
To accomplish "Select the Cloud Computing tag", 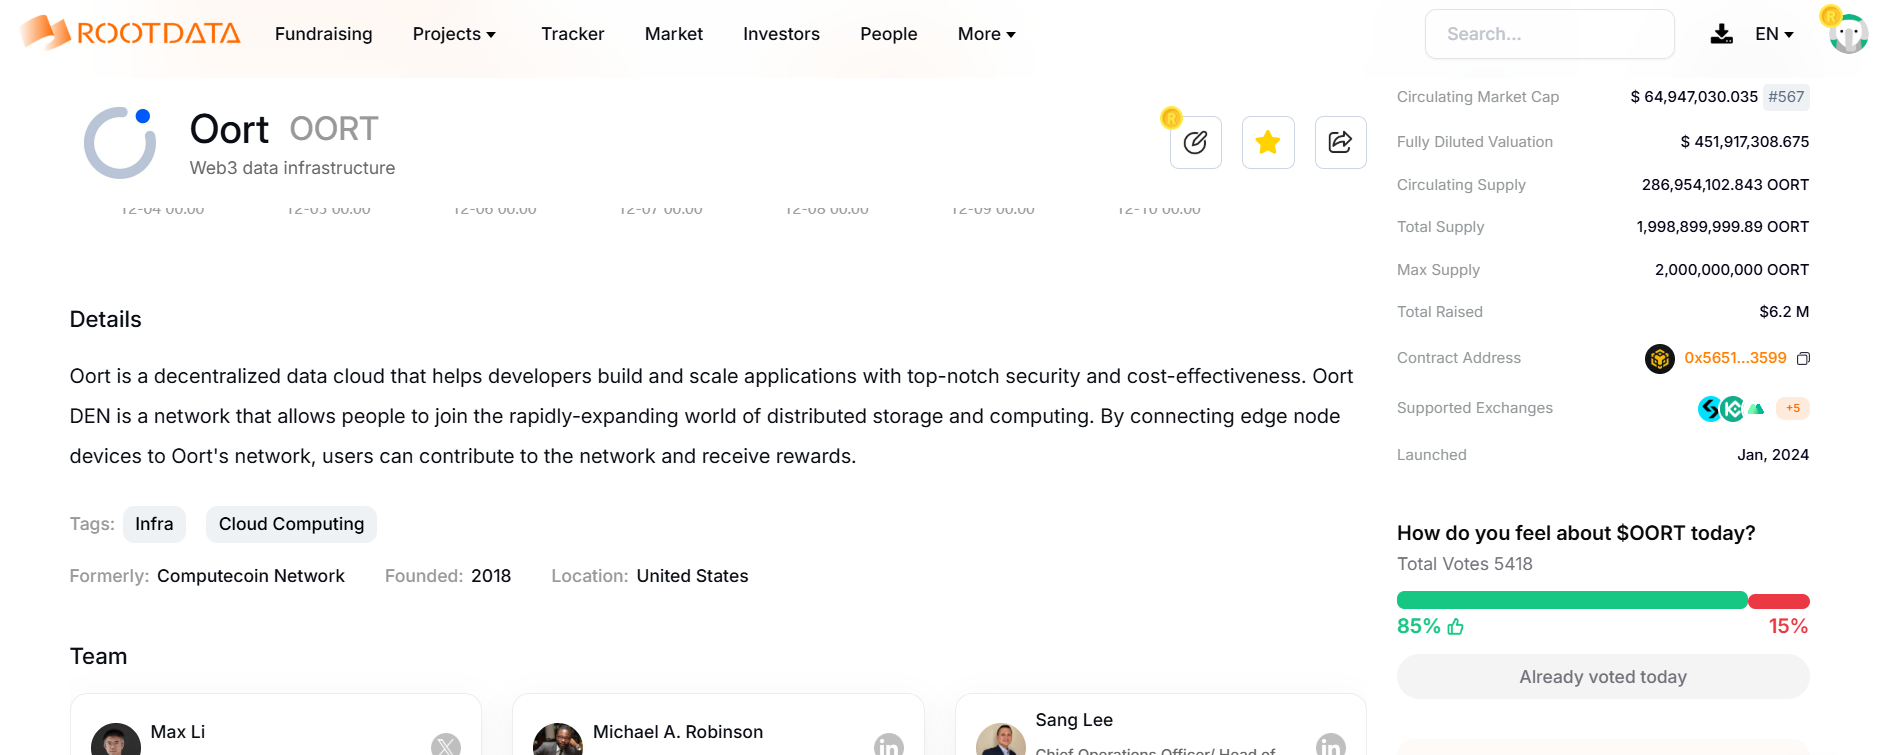I will (x=291, y=524).
